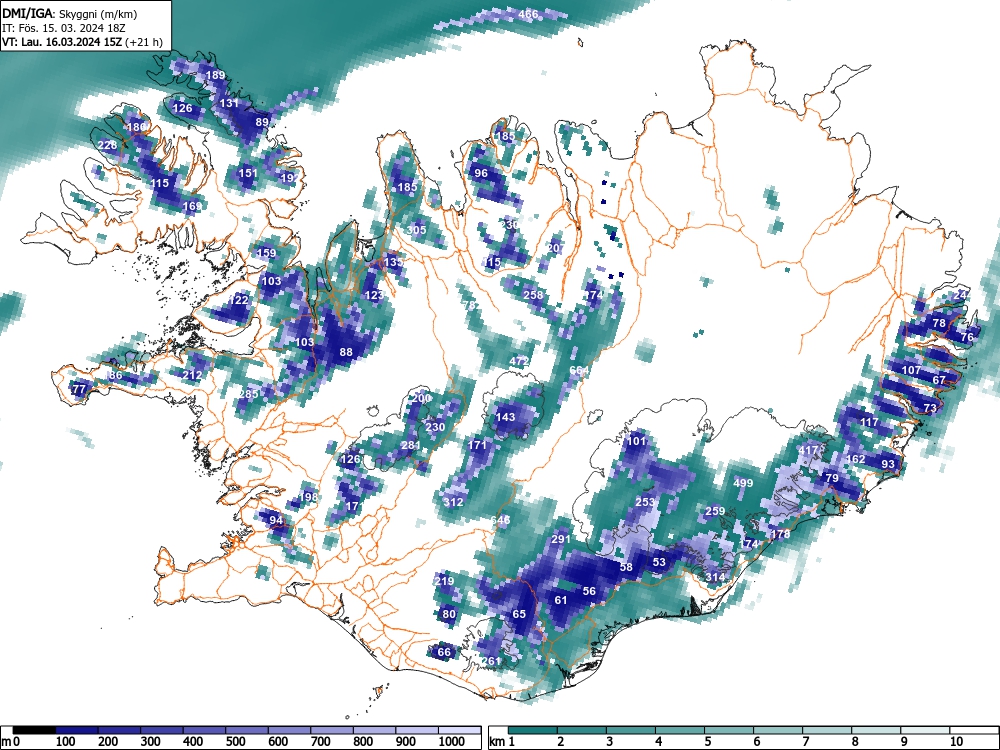Viewport: 1000px width, 750px height.
Task: Pick the dark navy swatch between 100 and 200
Action: (x=77, y=730)
